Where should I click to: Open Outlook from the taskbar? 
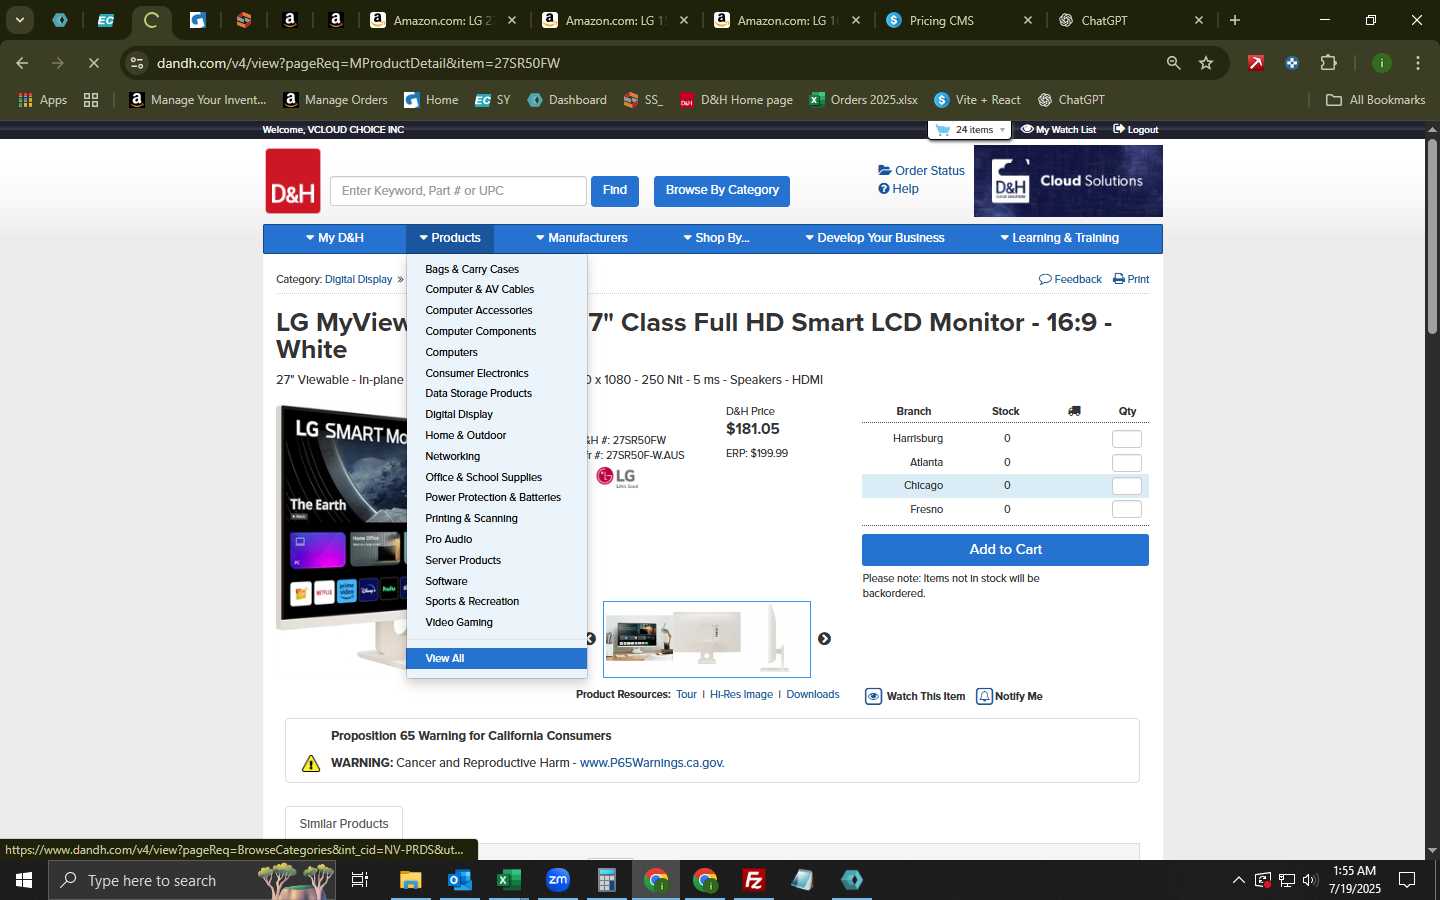point(460,880)
